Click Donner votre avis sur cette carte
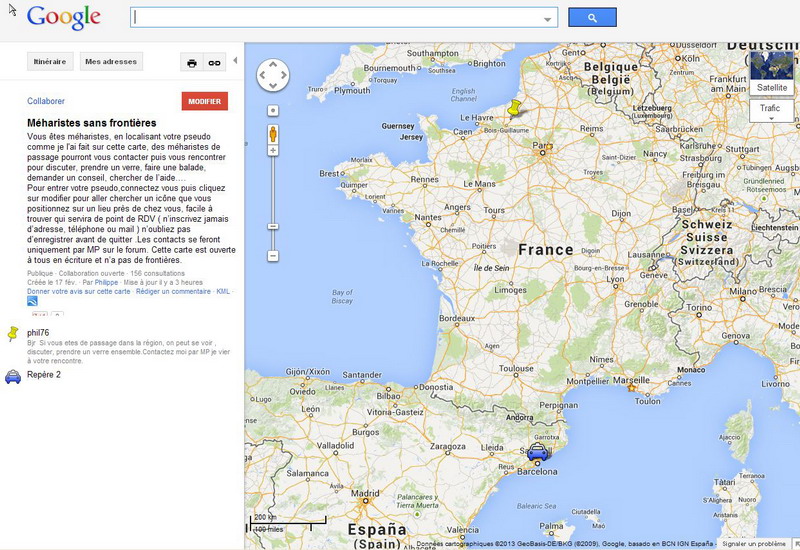800x550 pixels. click(x=79, y=291)
